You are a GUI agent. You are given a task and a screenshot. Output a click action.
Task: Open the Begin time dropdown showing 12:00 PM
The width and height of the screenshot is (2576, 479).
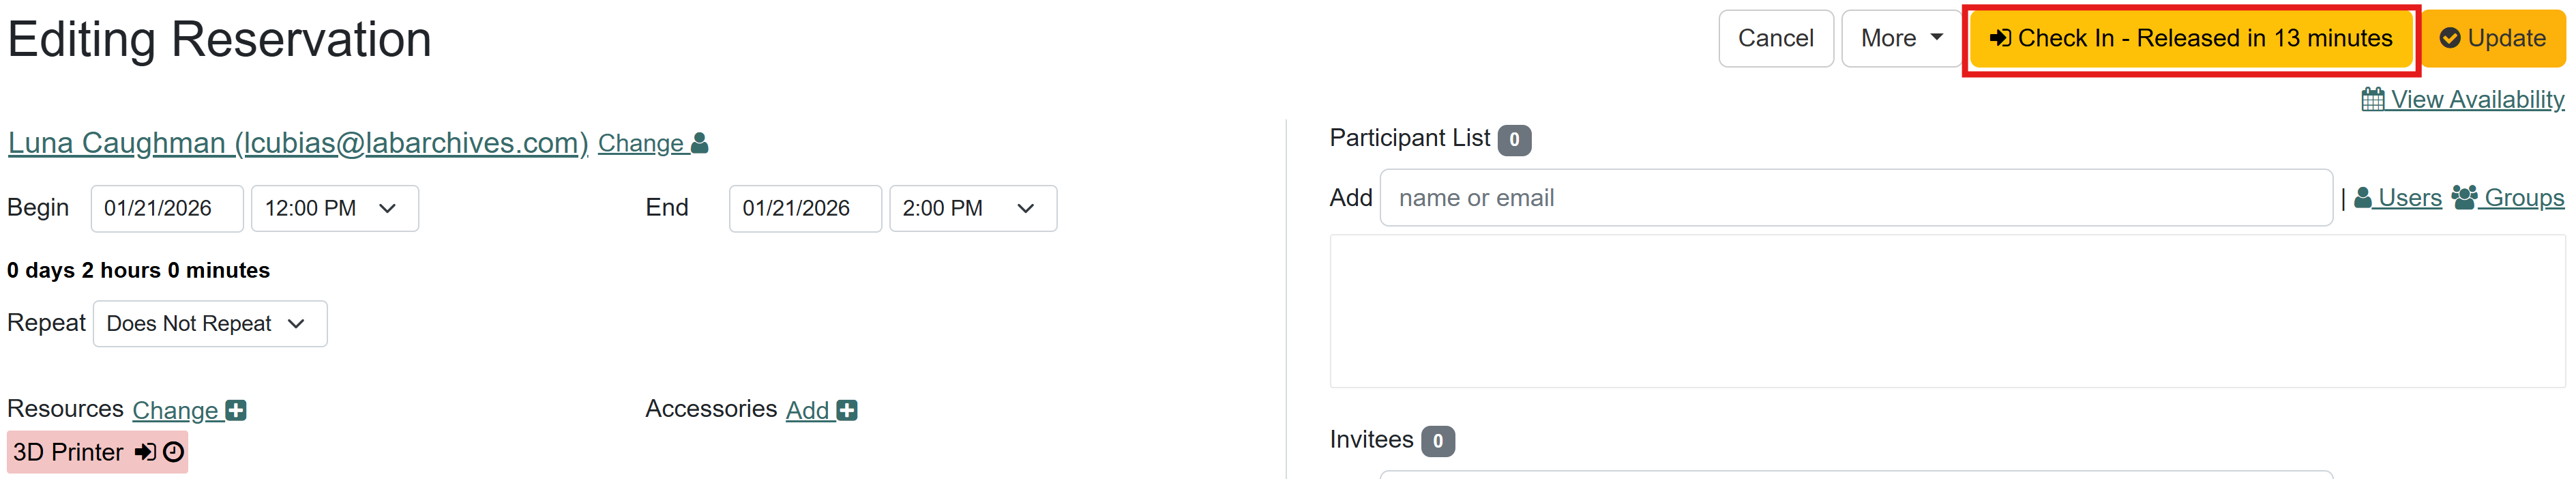pos(334,208)
